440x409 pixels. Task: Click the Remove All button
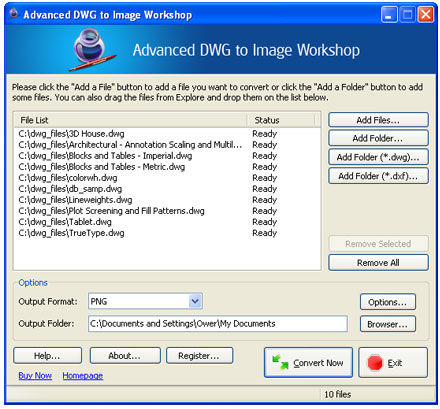[x=378, y=263]
